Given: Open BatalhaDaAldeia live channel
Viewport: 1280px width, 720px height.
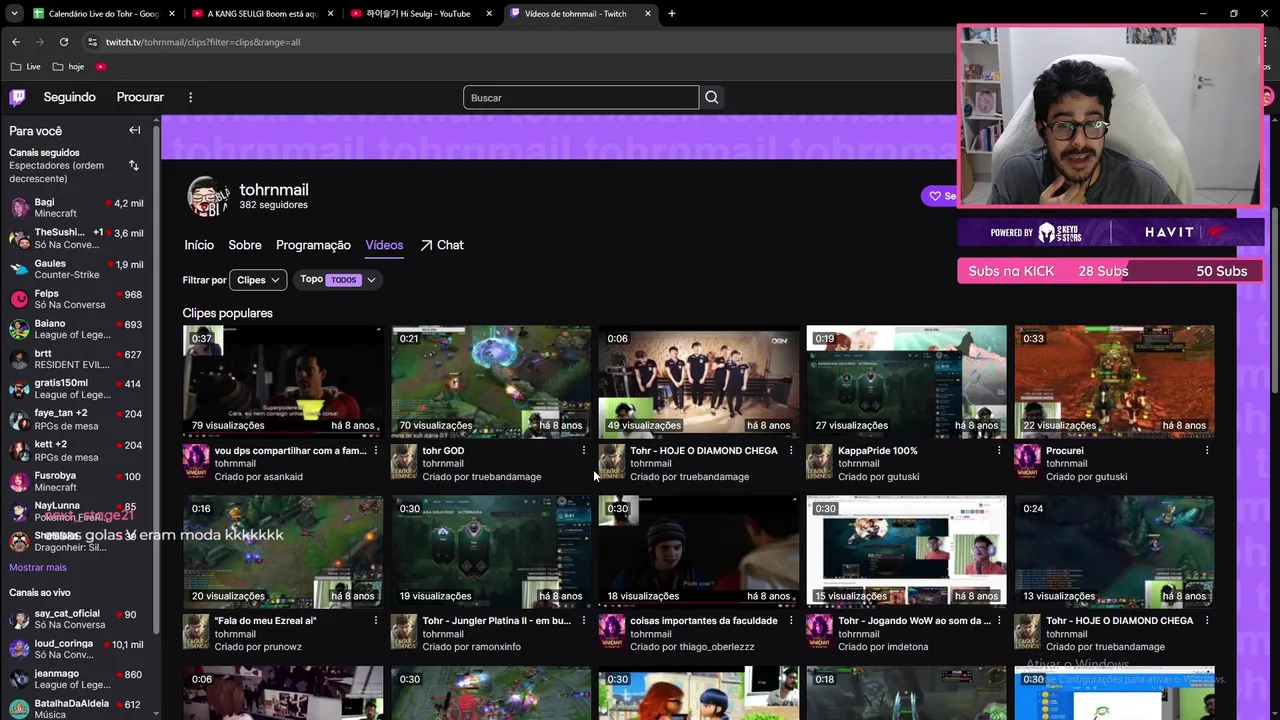Looking at the screenshot, I should [x=76, y=709].
